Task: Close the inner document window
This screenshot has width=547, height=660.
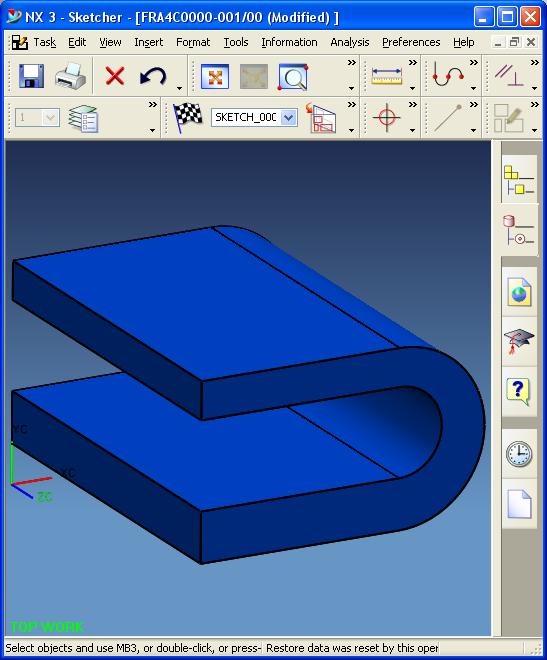Action: (x=531, y=42)
